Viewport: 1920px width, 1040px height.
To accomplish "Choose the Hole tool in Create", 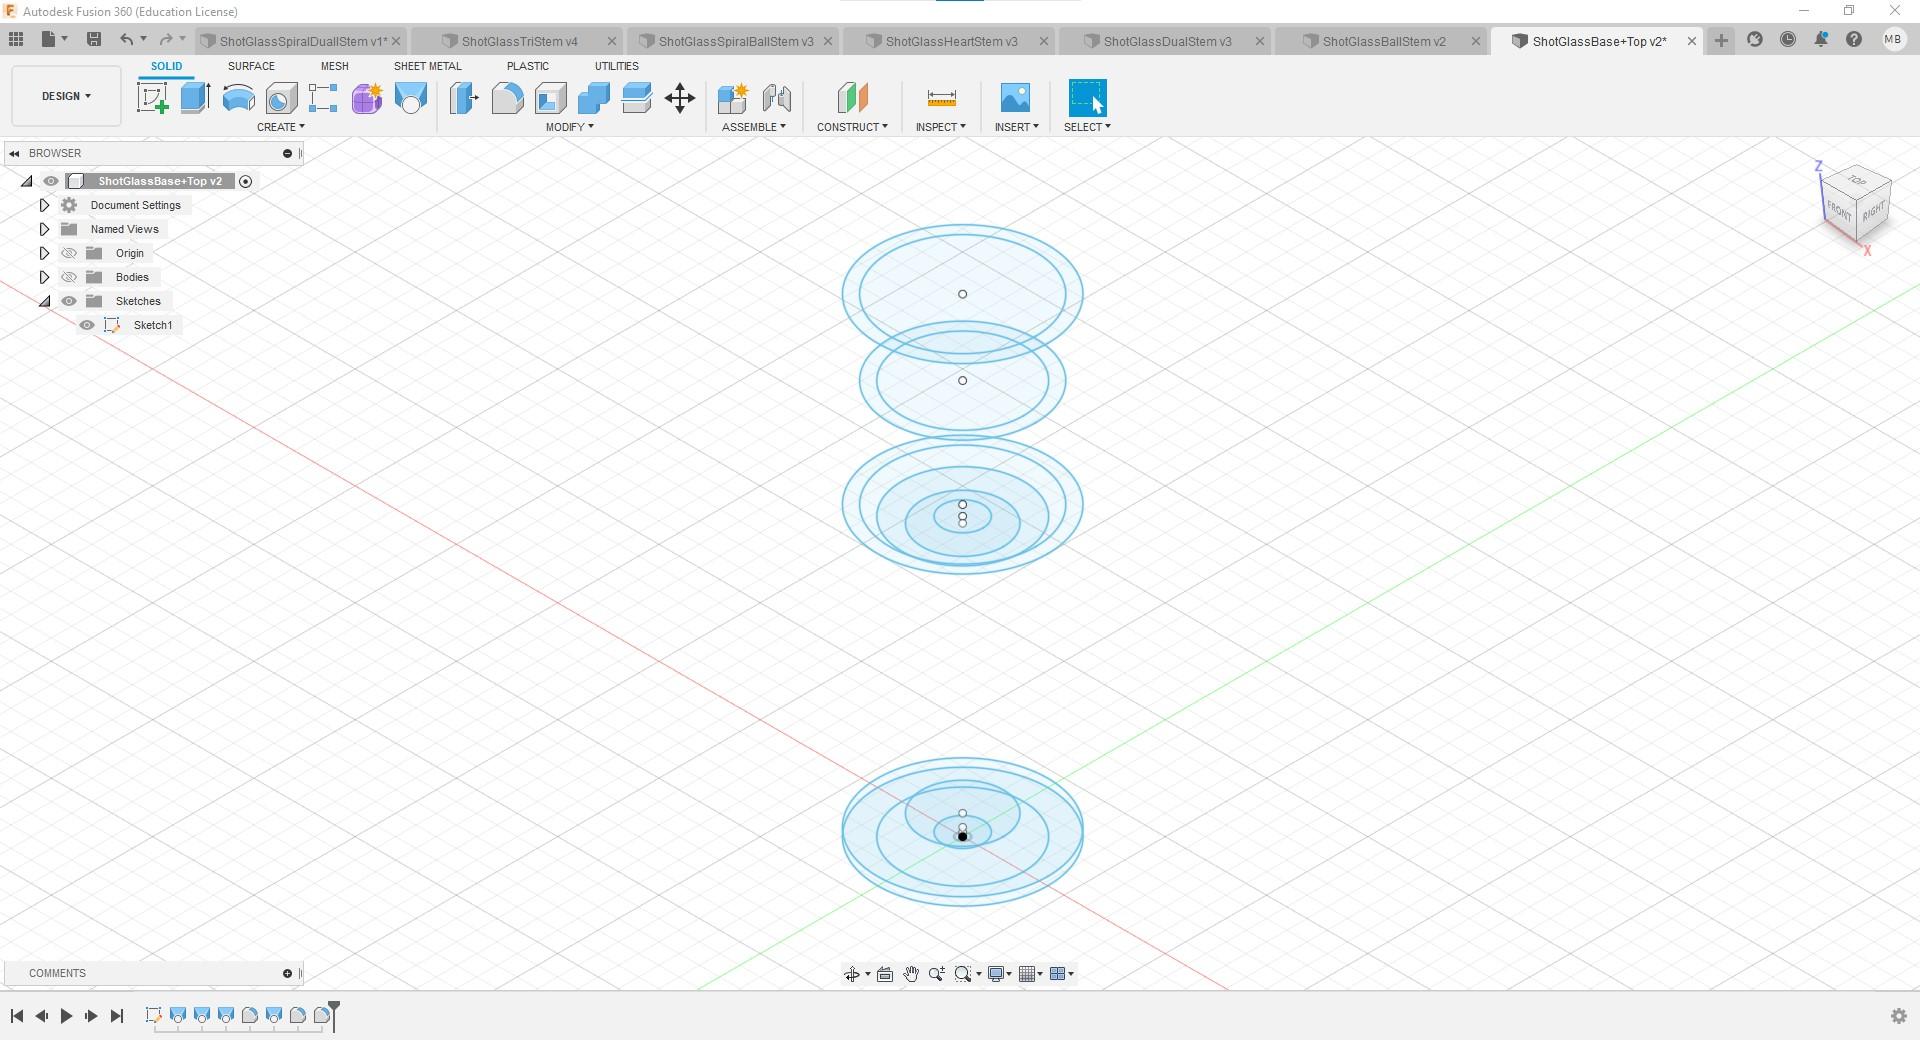I will (x=281, y=98).
